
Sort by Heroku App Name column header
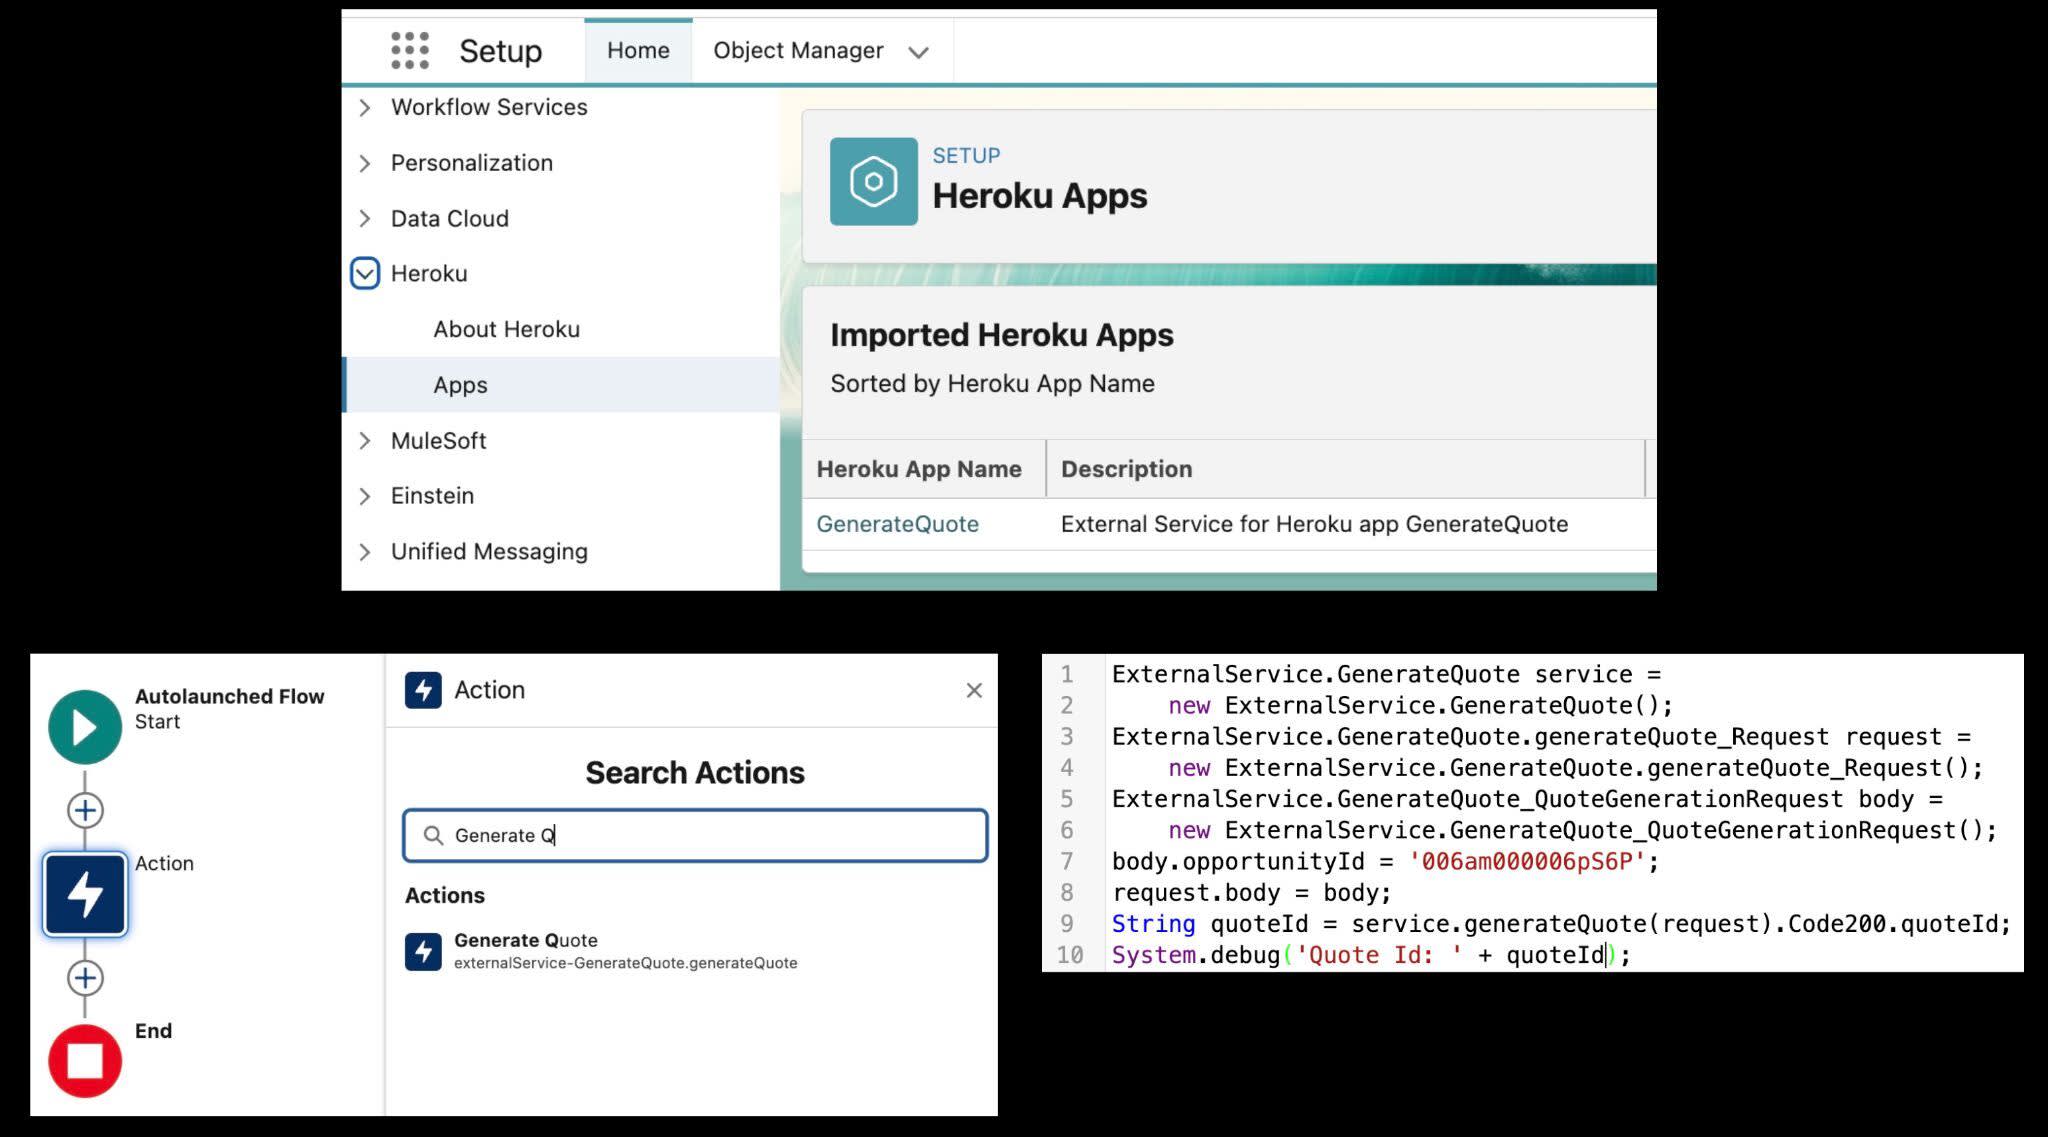click(x=919, y=469)
